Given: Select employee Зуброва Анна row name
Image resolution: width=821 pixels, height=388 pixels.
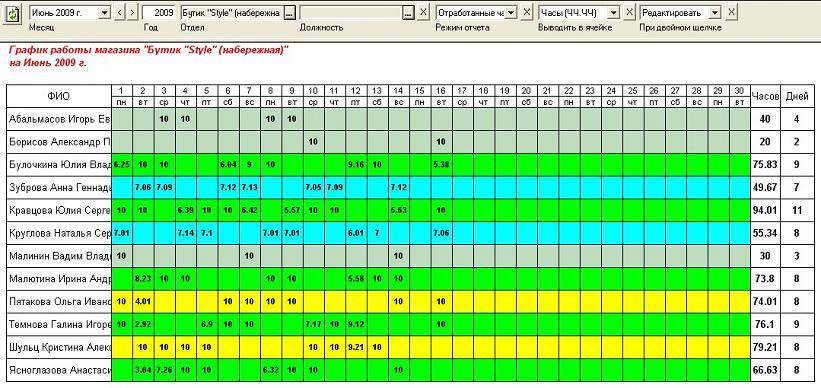Looking at the screenshot, I should (59, 187).
